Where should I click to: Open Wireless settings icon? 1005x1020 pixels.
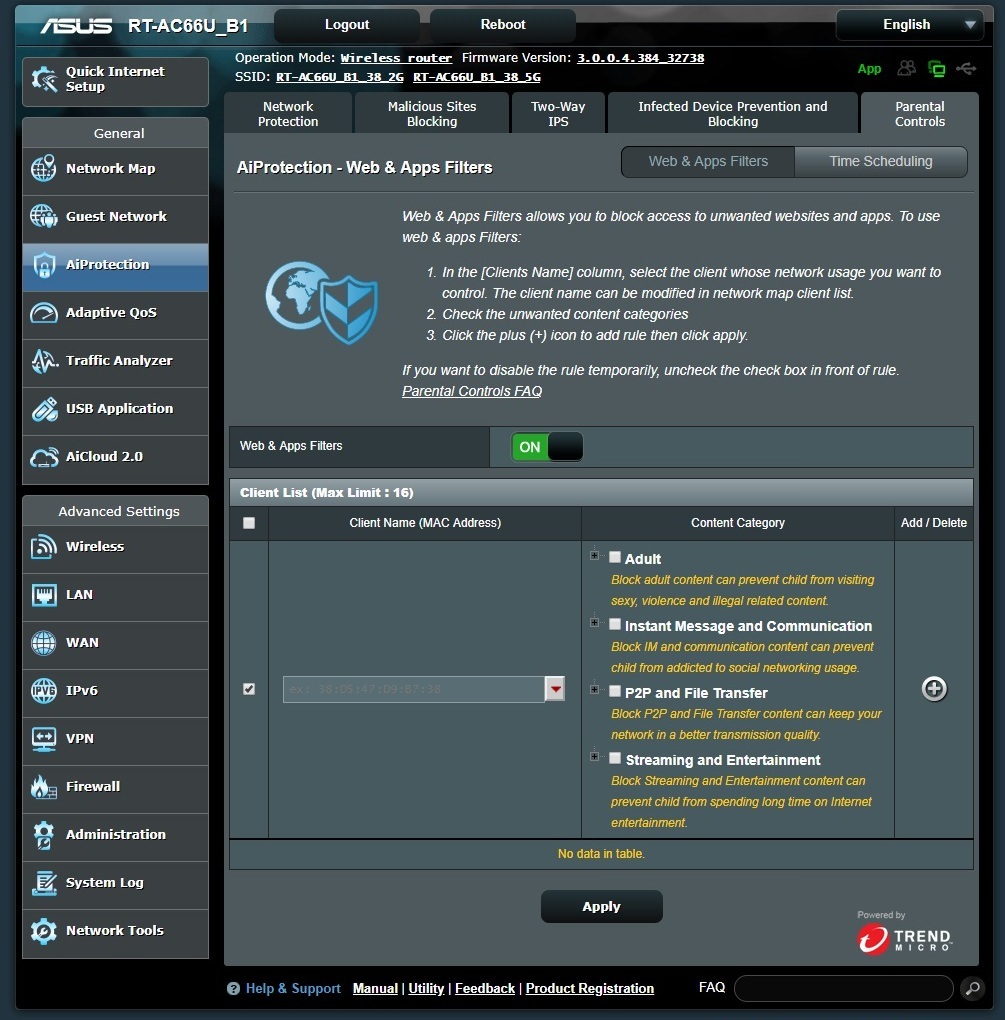coord(44,546)
